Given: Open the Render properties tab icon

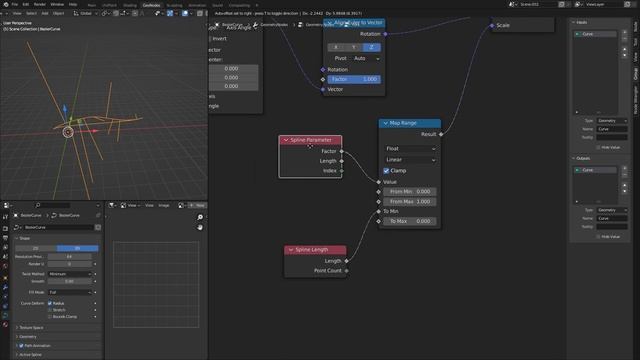Looking at the screenshot, I should 5,229.
